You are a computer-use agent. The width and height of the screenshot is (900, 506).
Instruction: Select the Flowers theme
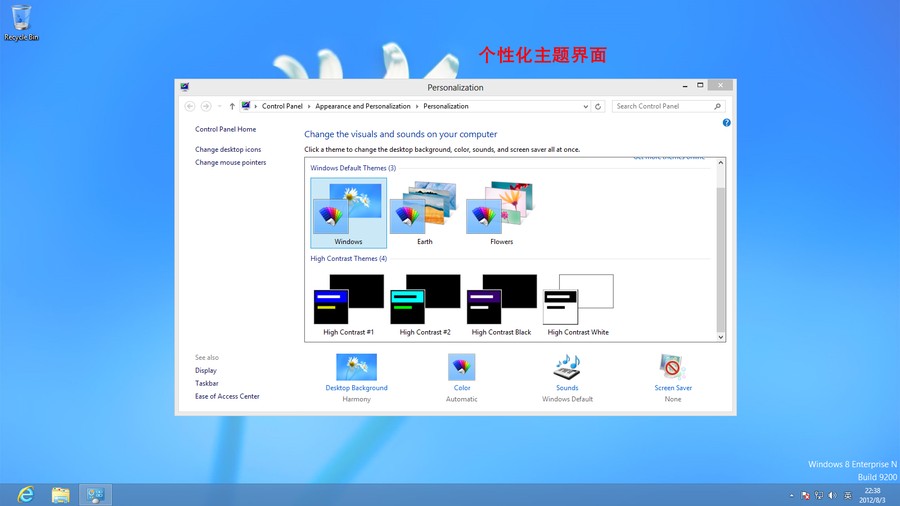click(501, 213)
